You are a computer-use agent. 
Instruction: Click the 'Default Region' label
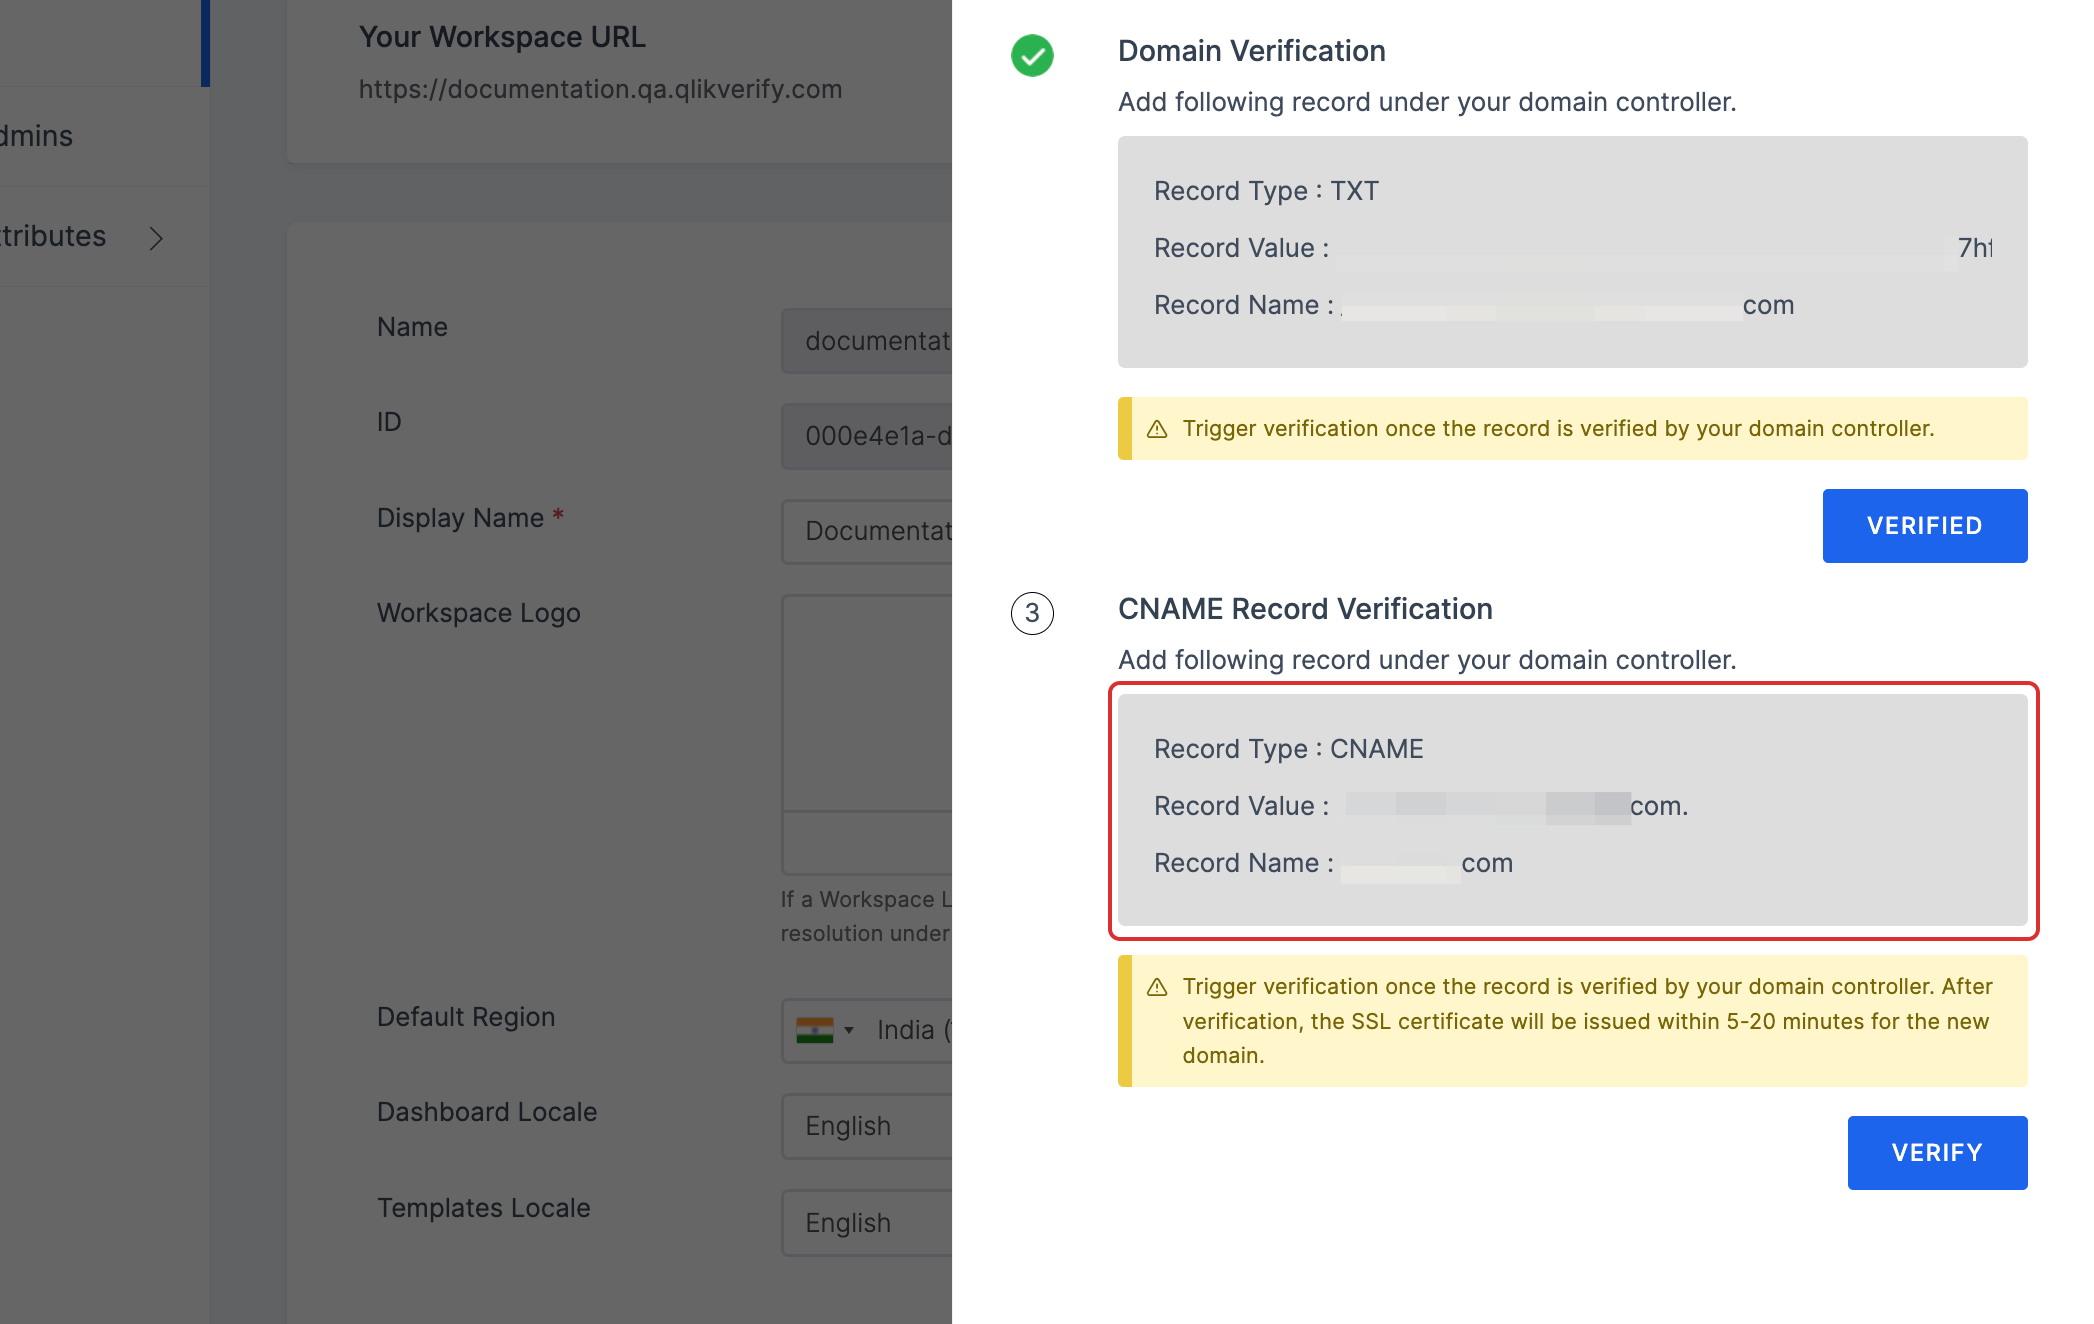tap(465, 1017)
